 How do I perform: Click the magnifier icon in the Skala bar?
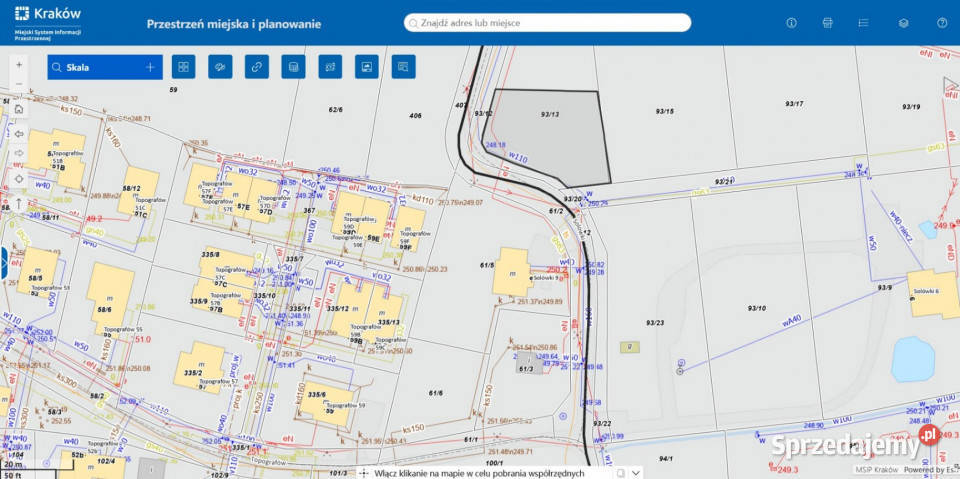click(x=57, y=67)
